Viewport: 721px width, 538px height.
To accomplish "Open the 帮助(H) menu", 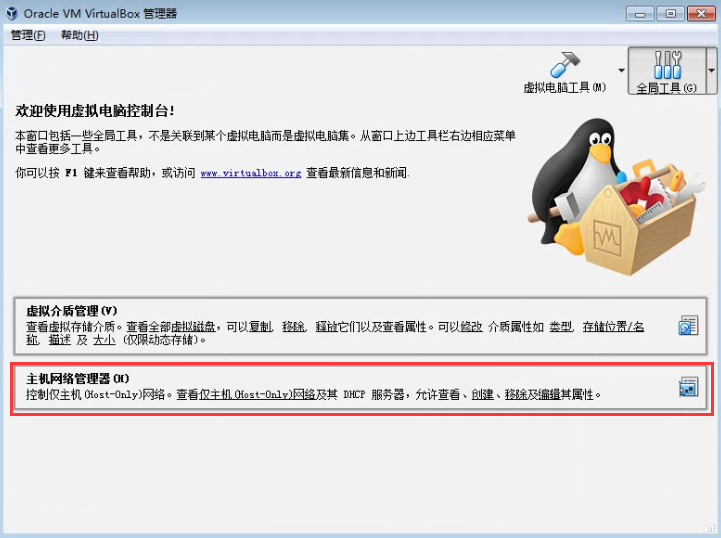I will click(x=80, y=35).
